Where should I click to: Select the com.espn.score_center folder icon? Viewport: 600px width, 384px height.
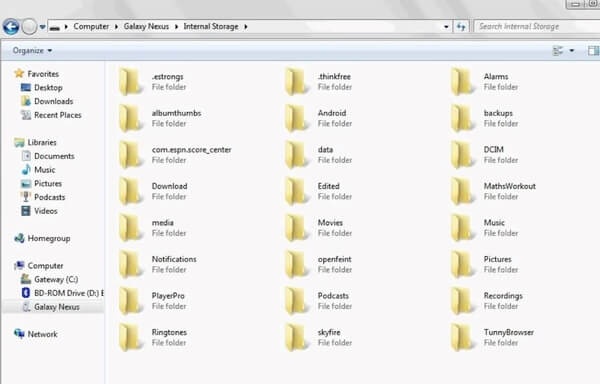coord(130,155)
